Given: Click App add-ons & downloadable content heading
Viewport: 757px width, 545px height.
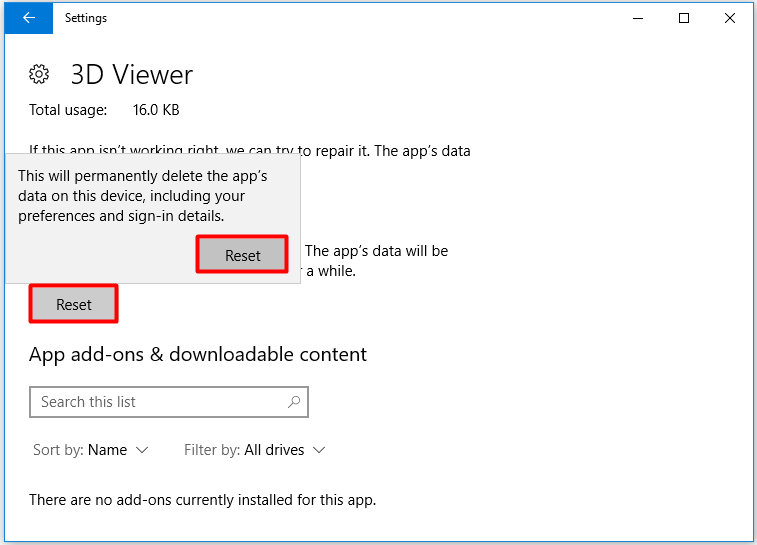Looking at the screenshot, I should tap(197, 354).
